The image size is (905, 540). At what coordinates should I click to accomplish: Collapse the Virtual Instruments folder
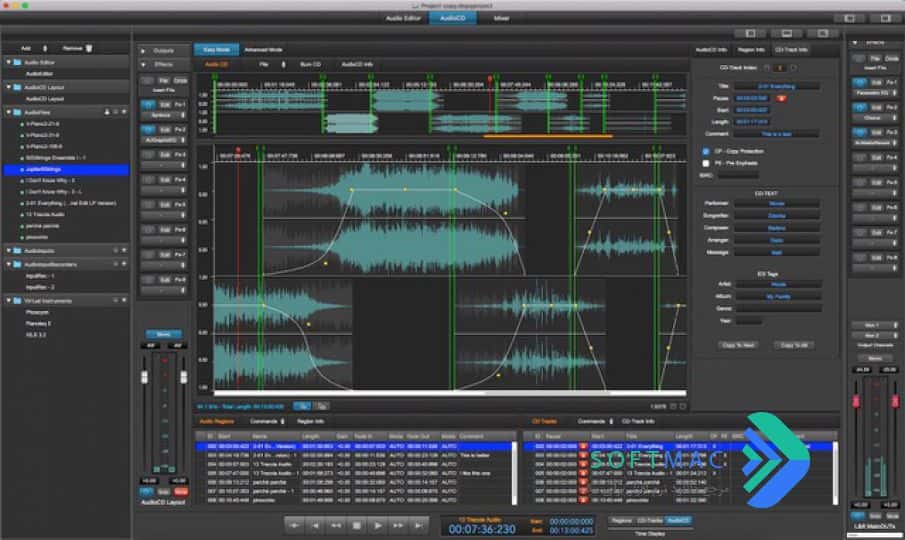coord(9,301)
